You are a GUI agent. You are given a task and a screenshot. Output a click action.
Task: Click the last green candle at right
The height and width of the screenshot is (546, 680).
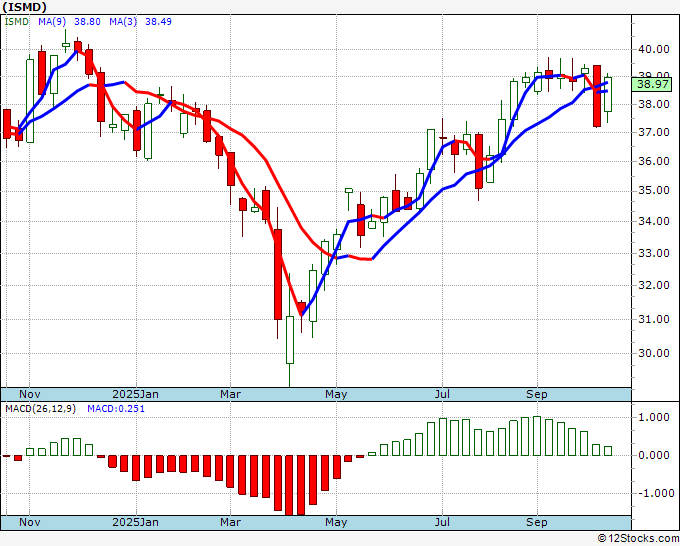[608, 95]
